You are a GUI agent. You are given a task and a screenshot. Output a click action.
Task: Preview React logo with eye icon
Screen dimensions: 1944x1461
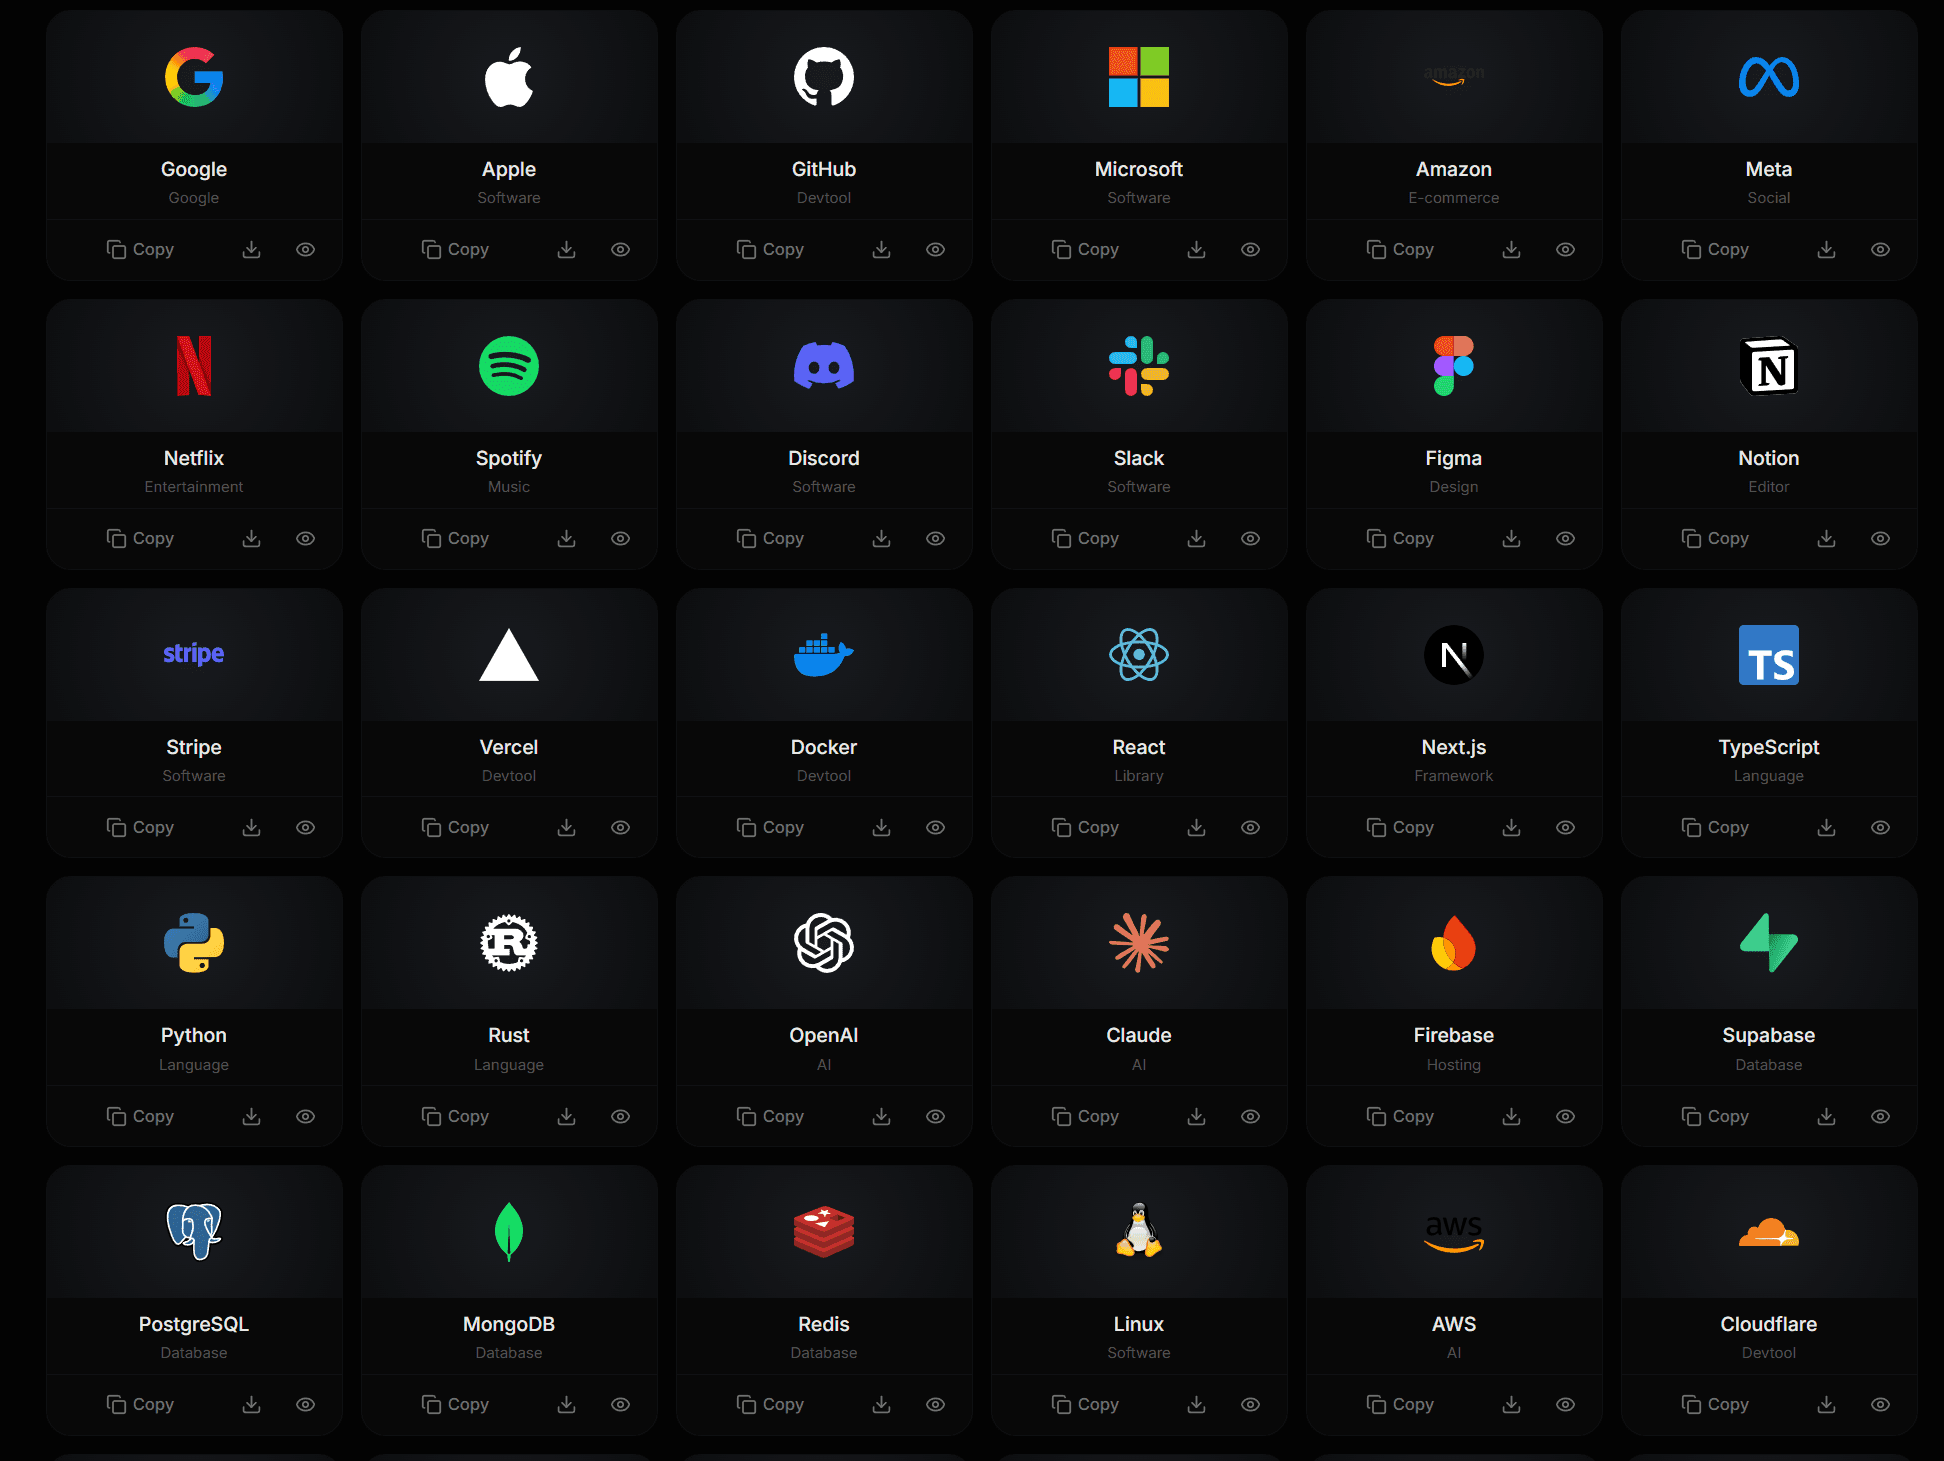click(x=1250, y=828)
